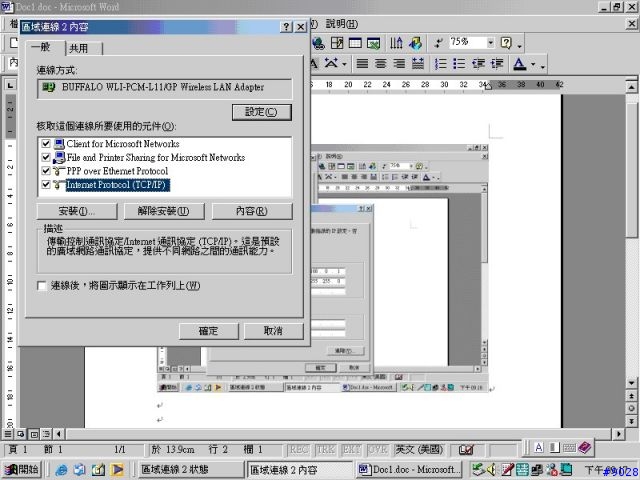640x480 pixels.
Task: Open the Formatting toolbar options arrow
Action: [543, 66]
